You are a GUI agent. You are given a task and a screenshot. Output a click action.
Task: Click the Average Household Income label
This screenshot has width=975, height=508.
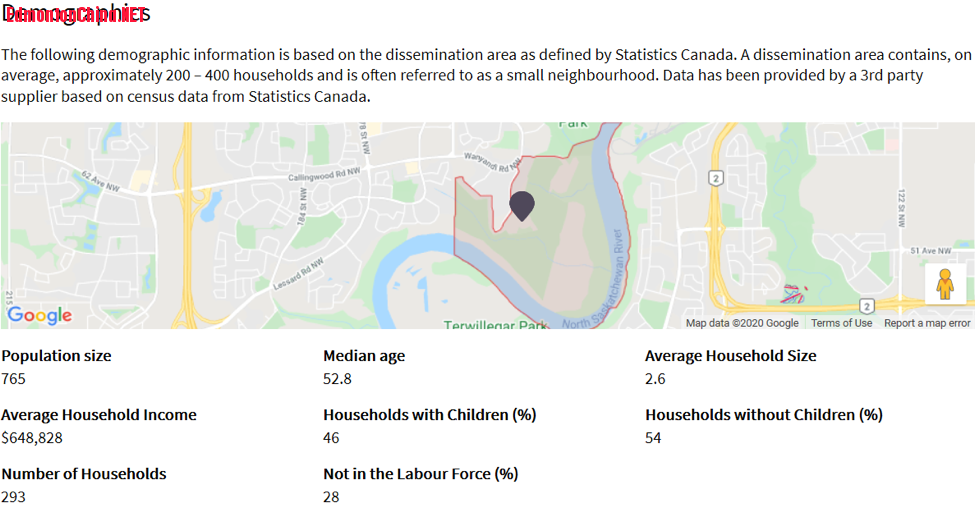coord(99,415)
